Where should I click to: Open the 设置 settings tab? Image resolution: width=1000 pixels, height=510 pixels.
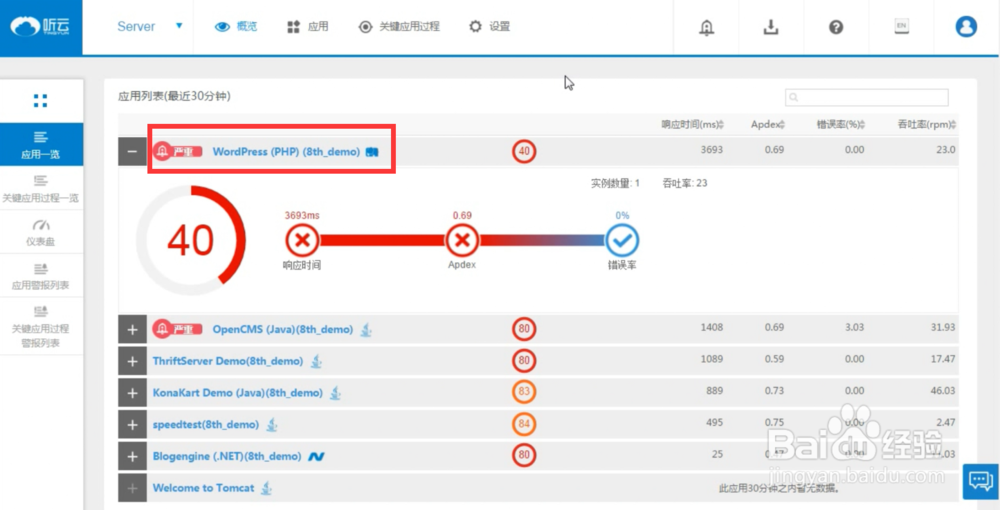(490, 27)
